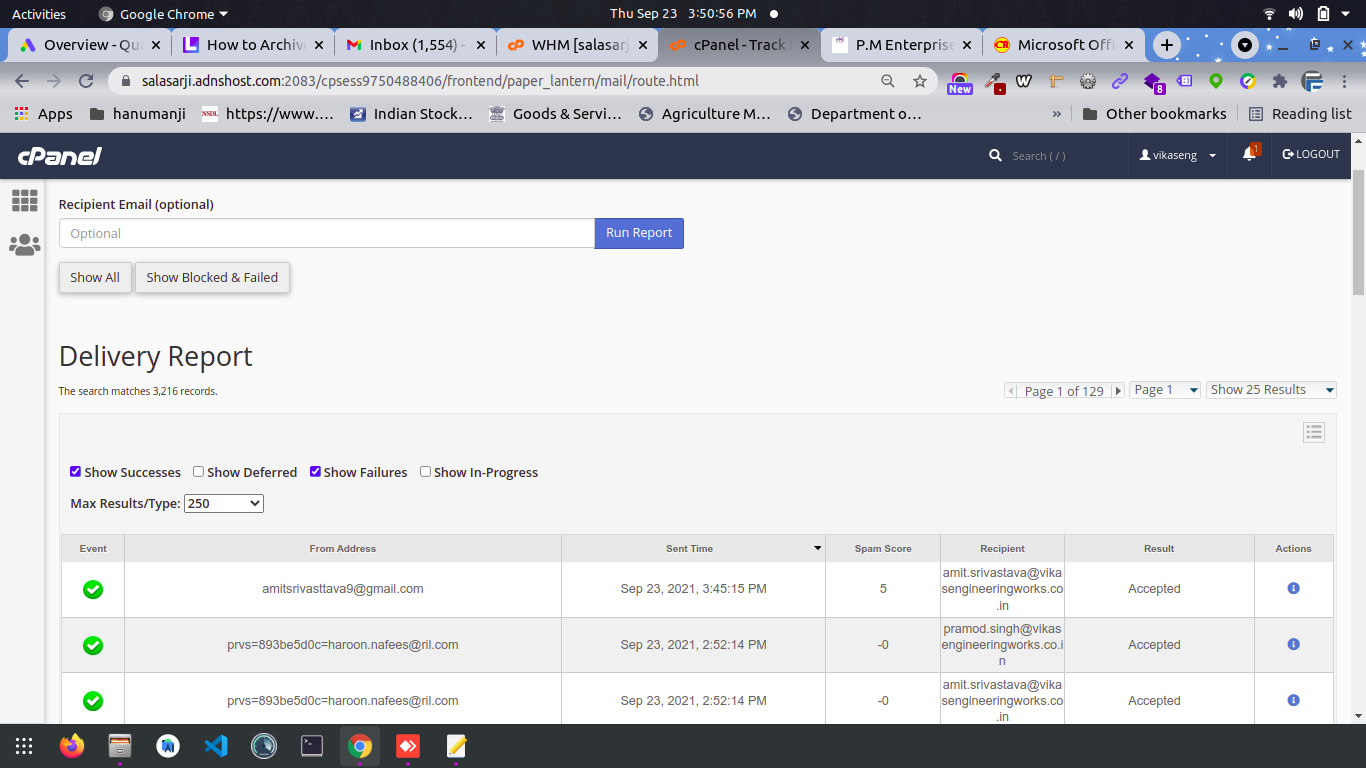Click the cPanel notifications bell
Screen dimensions: 1366x768
click(1249, 155)
